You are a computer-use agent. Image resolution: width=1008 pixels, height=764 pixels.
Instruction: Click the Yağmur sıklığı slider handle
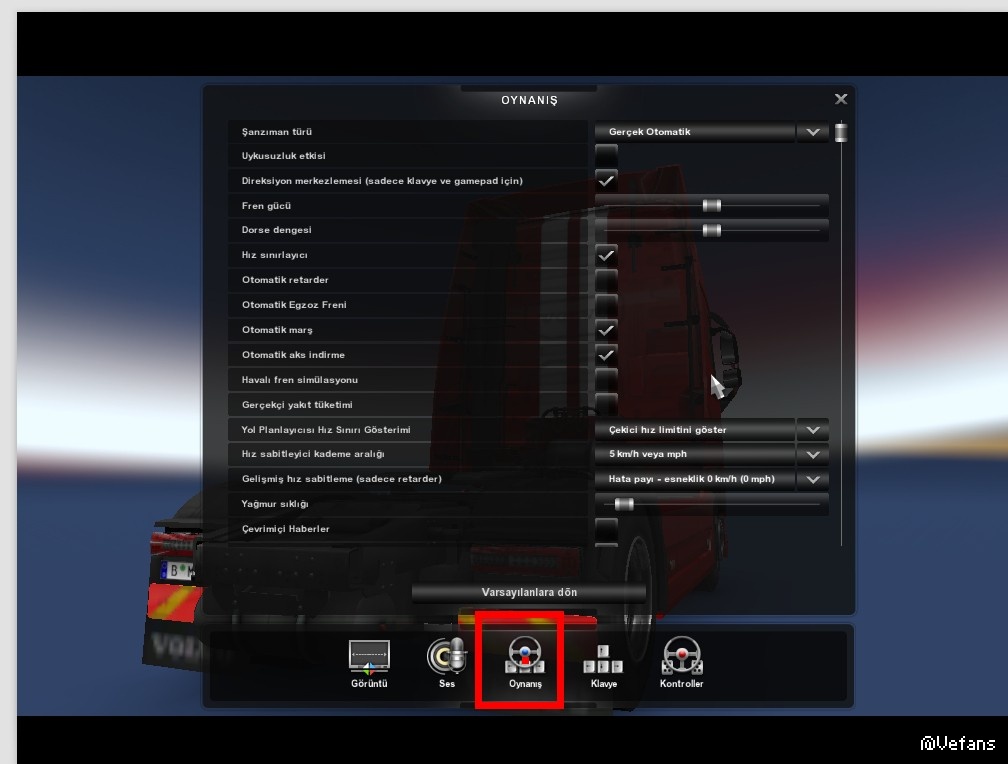[624, 504]
